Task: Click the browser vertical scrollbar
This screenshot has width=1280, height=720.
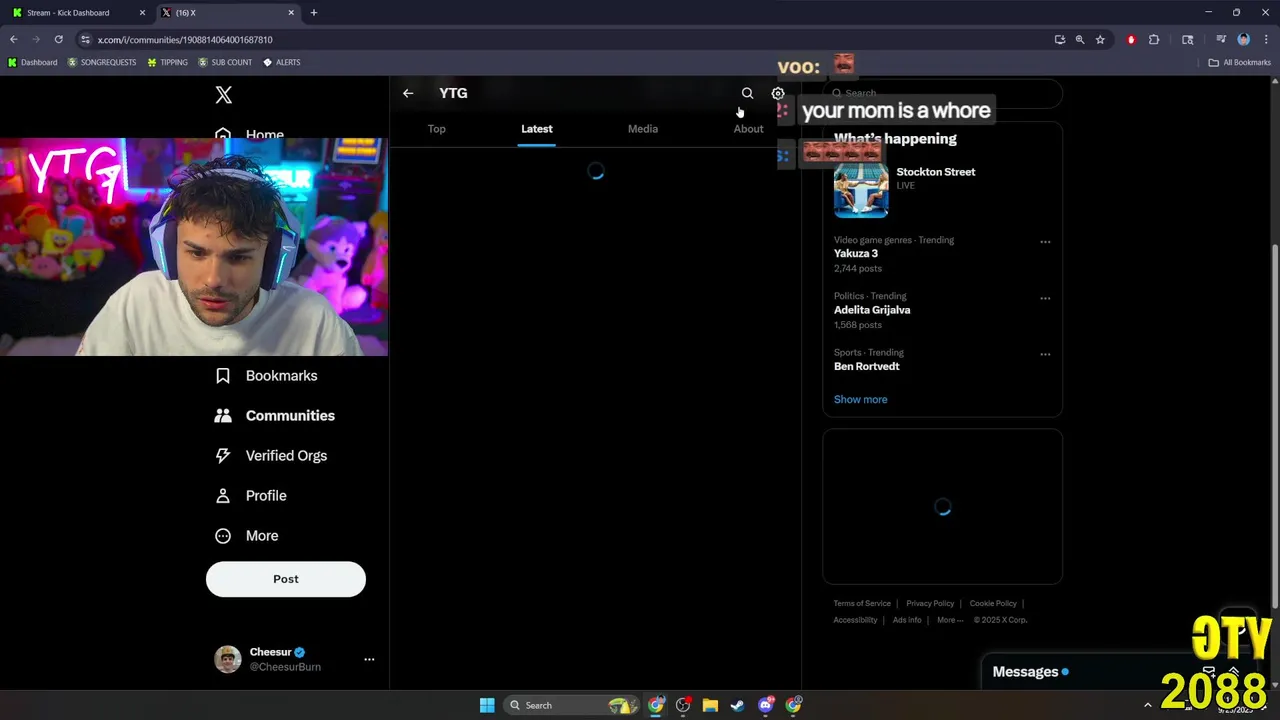Action: tap(1274, 425)
